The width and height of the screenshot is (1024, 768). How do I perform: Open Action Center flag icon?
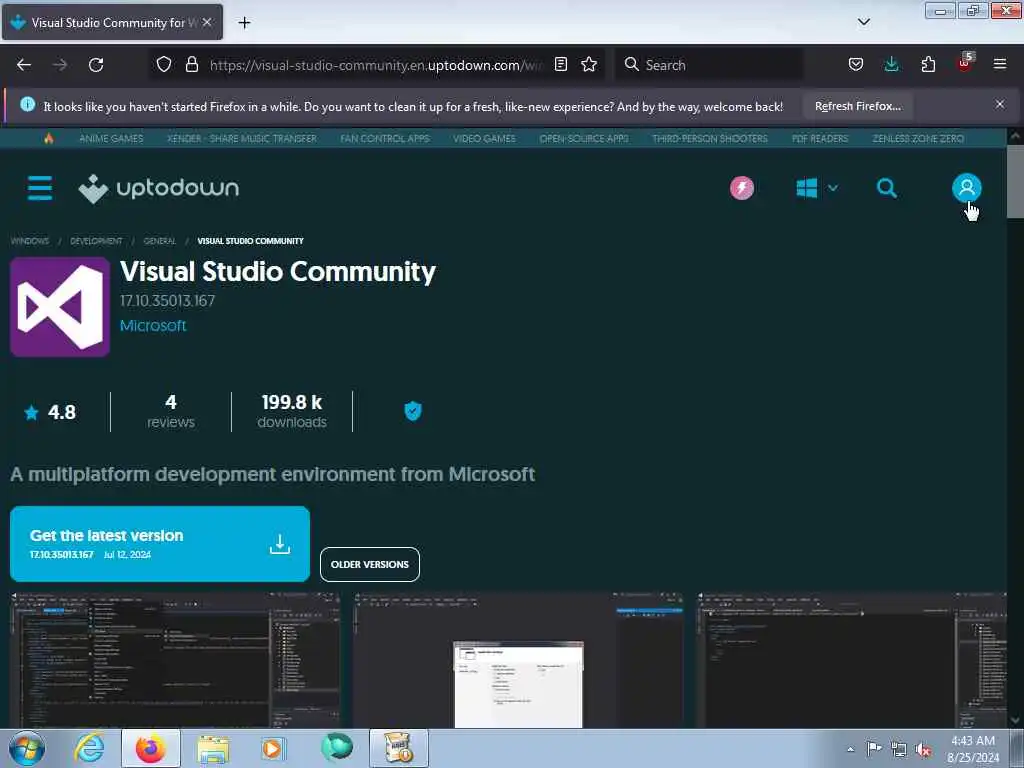tap(873, 748)
